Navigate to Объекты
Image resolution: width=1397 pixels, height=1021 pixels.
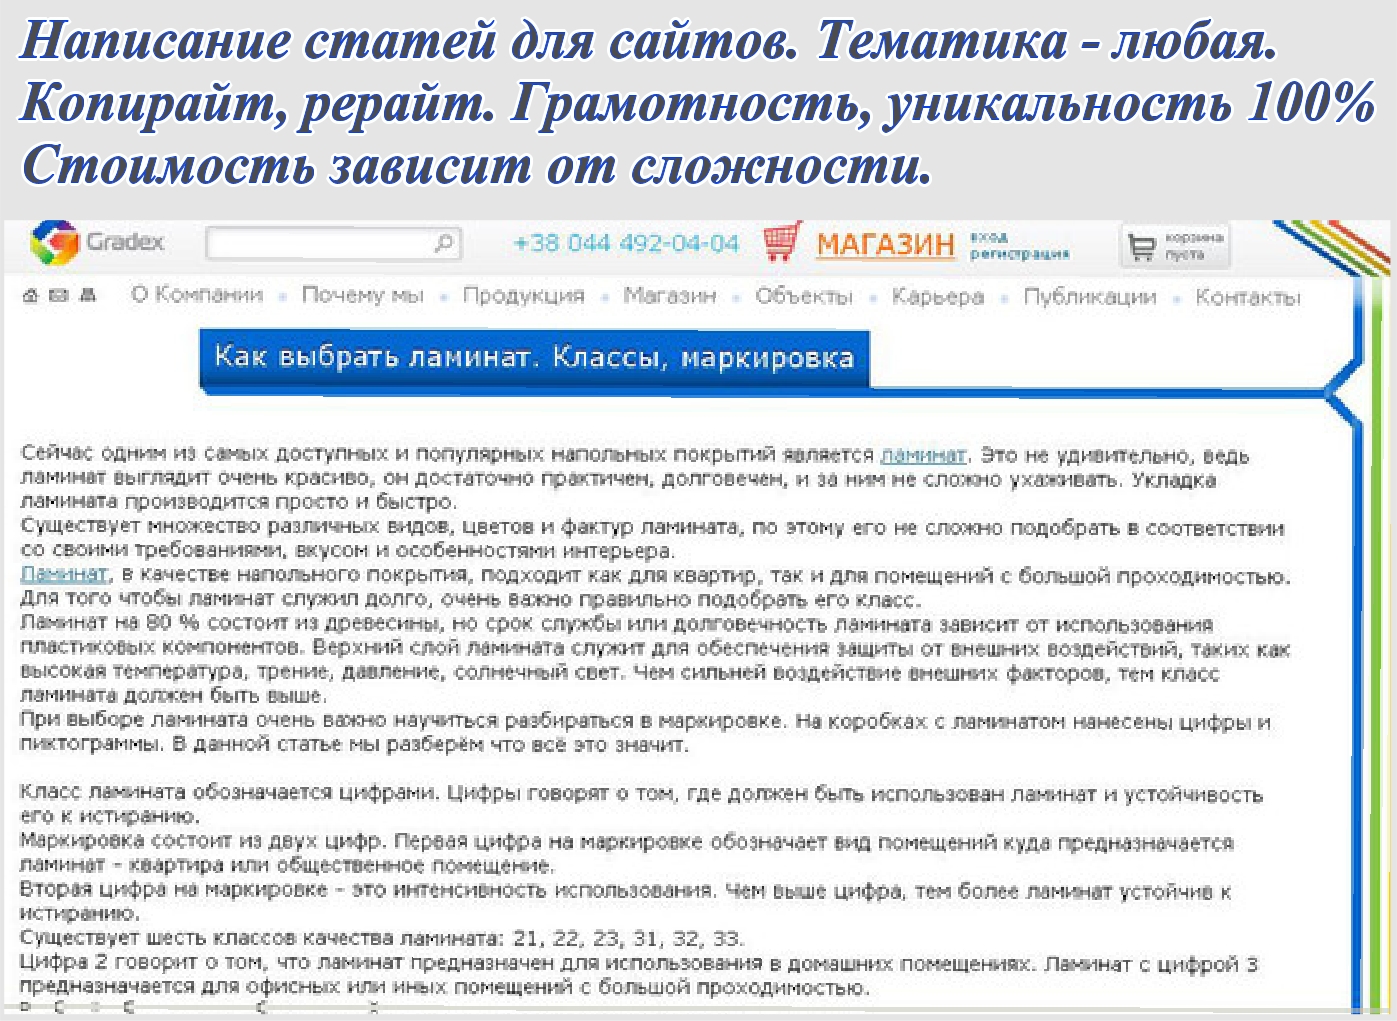[804, 295]
